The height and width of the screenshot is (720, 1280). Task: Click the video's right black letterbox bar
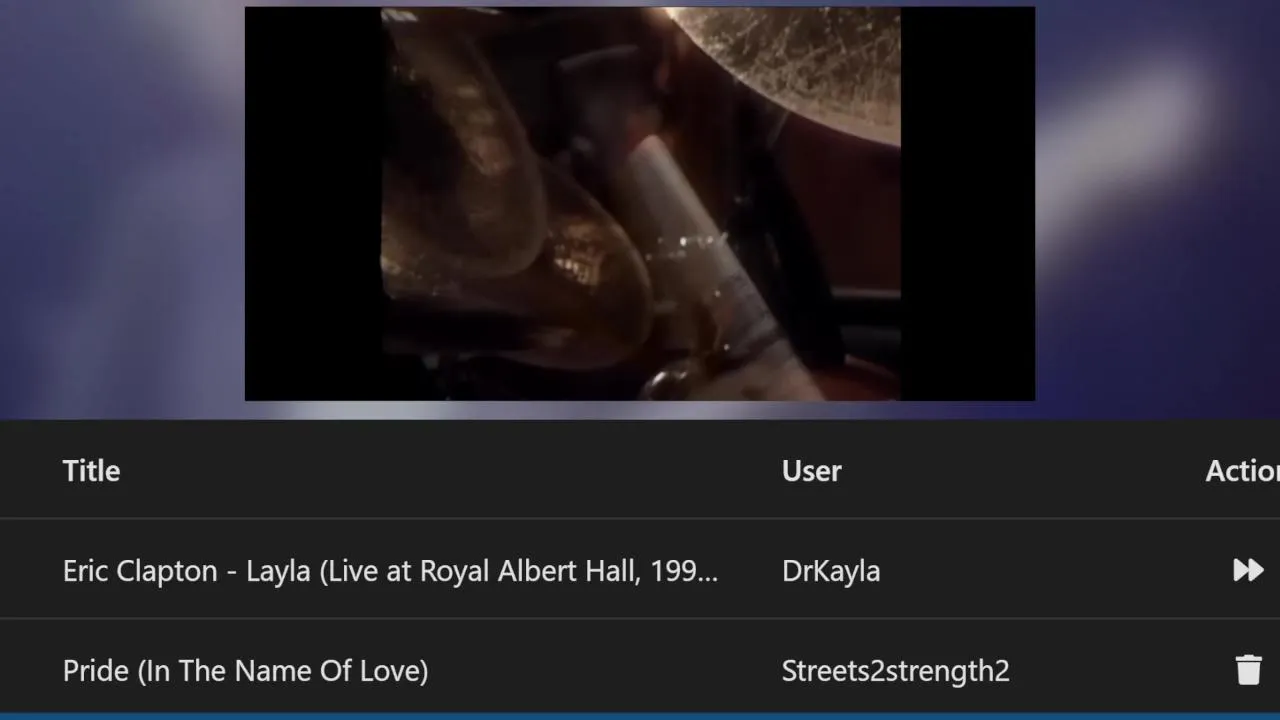click(x=967, y=204)
